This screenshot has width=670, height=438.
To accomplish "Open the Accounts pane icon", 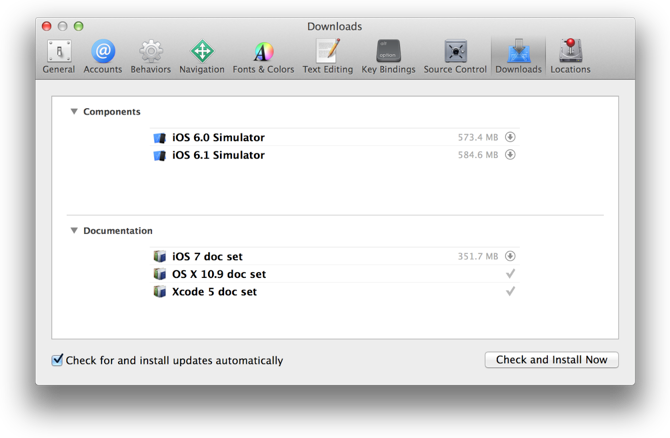I will tap(103, 52).
